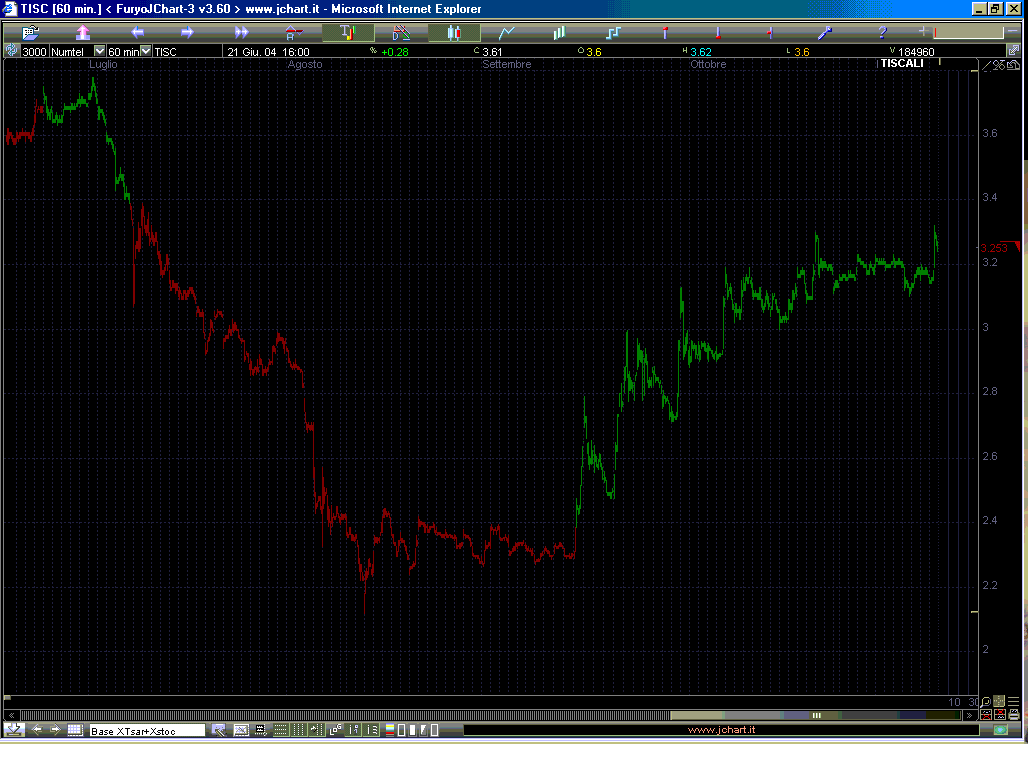The height and width of the screenshot is (772, 1028).
Task: Click the wrench settings tool icon
Action: click(x=825, y=33)
